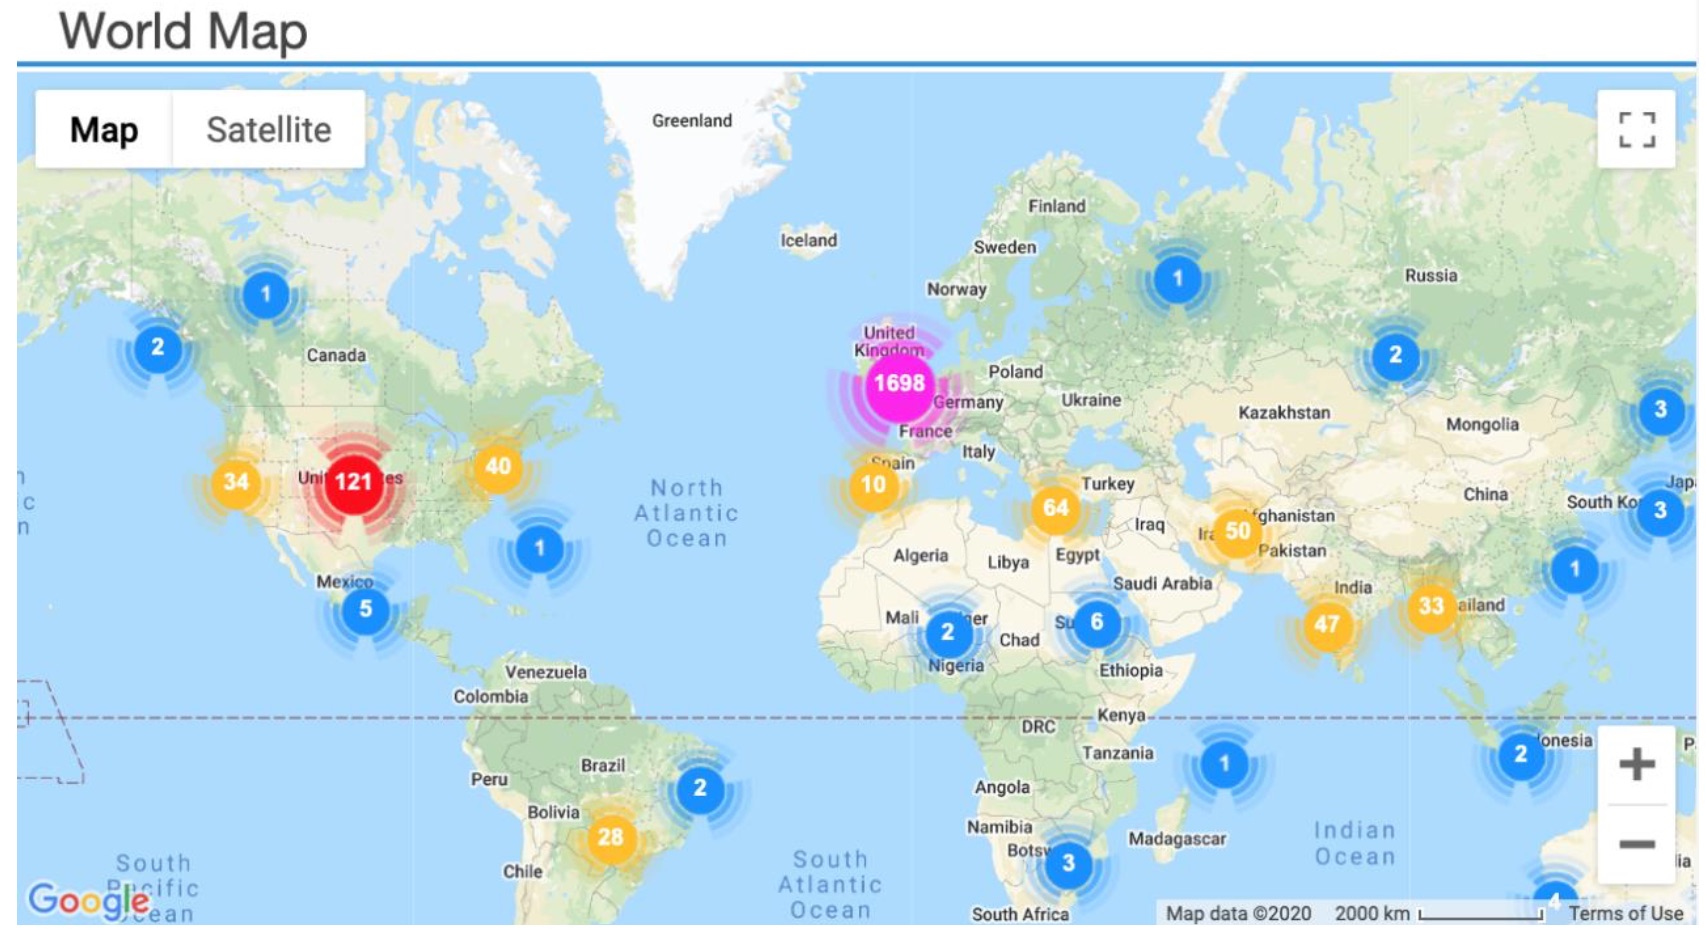Image resolution: width=1706 pixels, height=950 pixels.
Task: Click the yellow 34 cluster on US west coast
Action: 236,482
